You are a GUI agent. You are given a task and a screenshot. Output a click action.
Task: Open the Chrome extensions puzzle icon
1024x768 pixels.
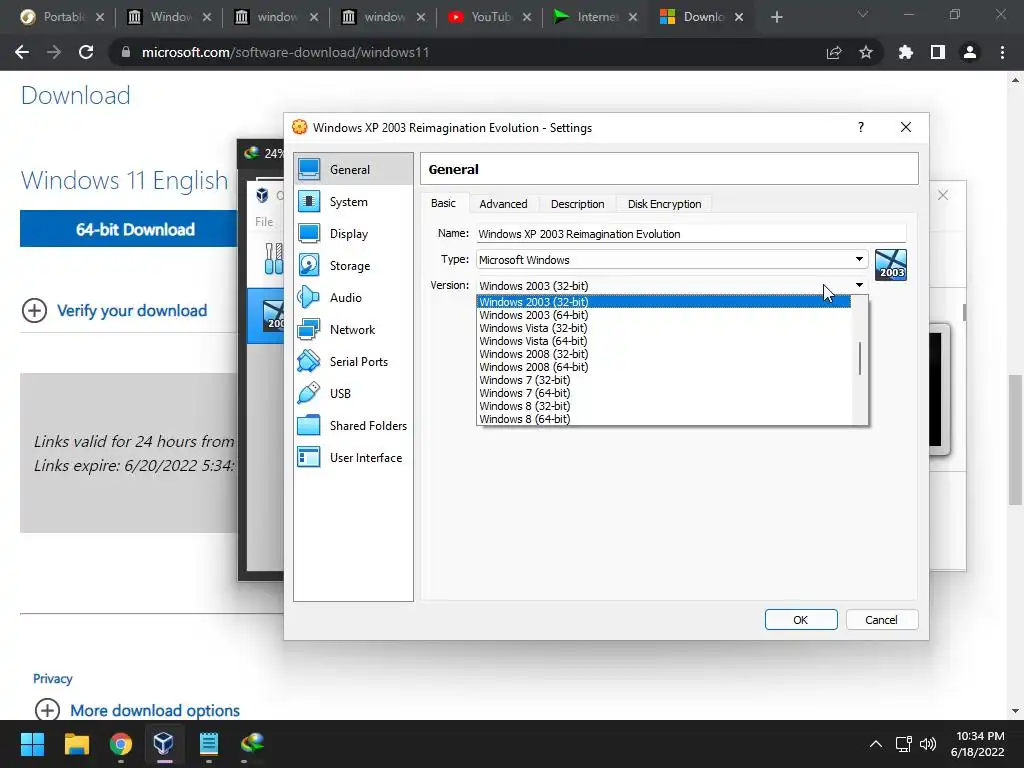click(x=905, y=52)
